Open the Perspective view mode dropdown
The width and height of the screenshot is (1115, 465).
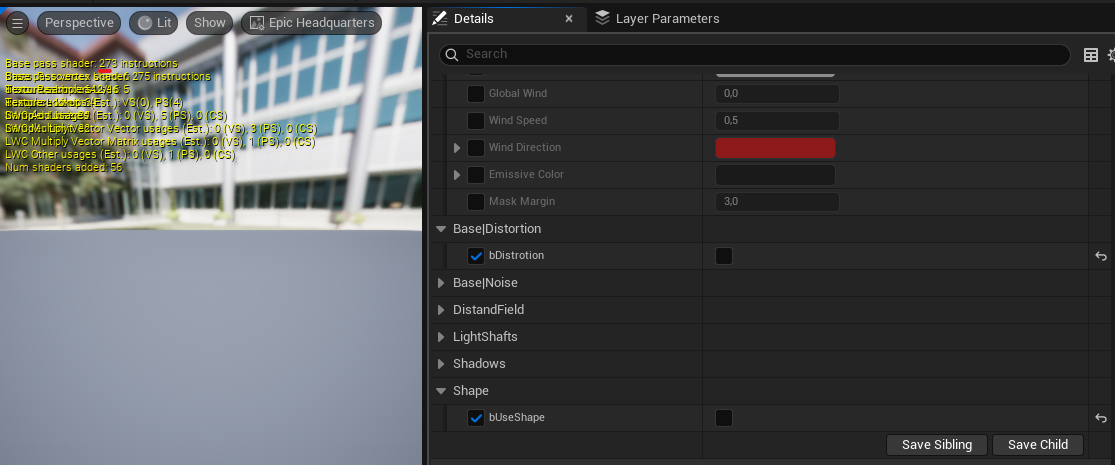(79, 23)
